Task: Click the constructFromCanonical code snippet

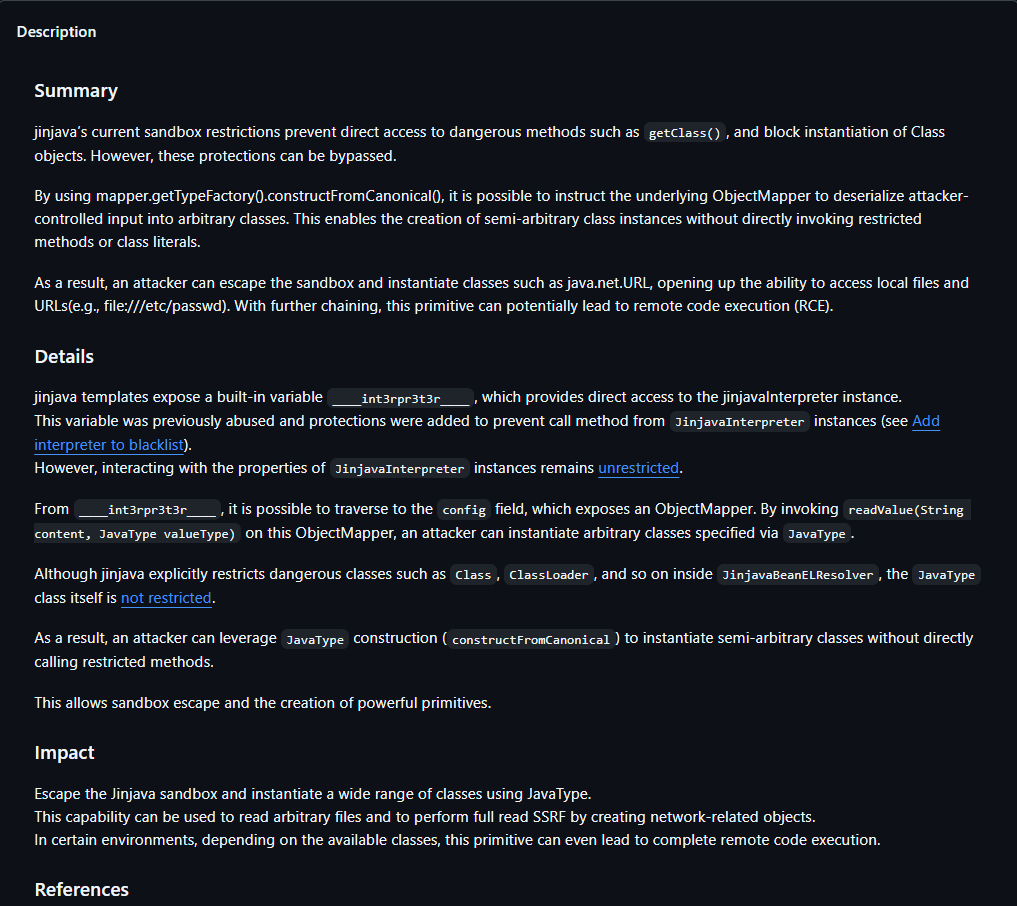Action: point(530,639)
